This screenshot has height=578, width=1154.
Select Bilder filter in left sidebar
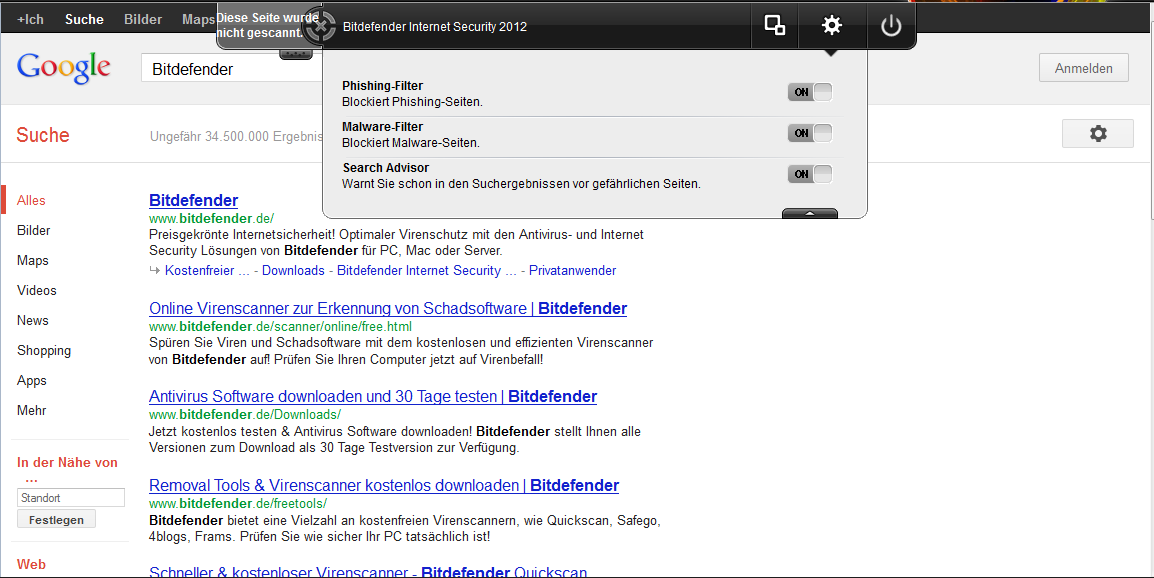click(x=33, y=230)
